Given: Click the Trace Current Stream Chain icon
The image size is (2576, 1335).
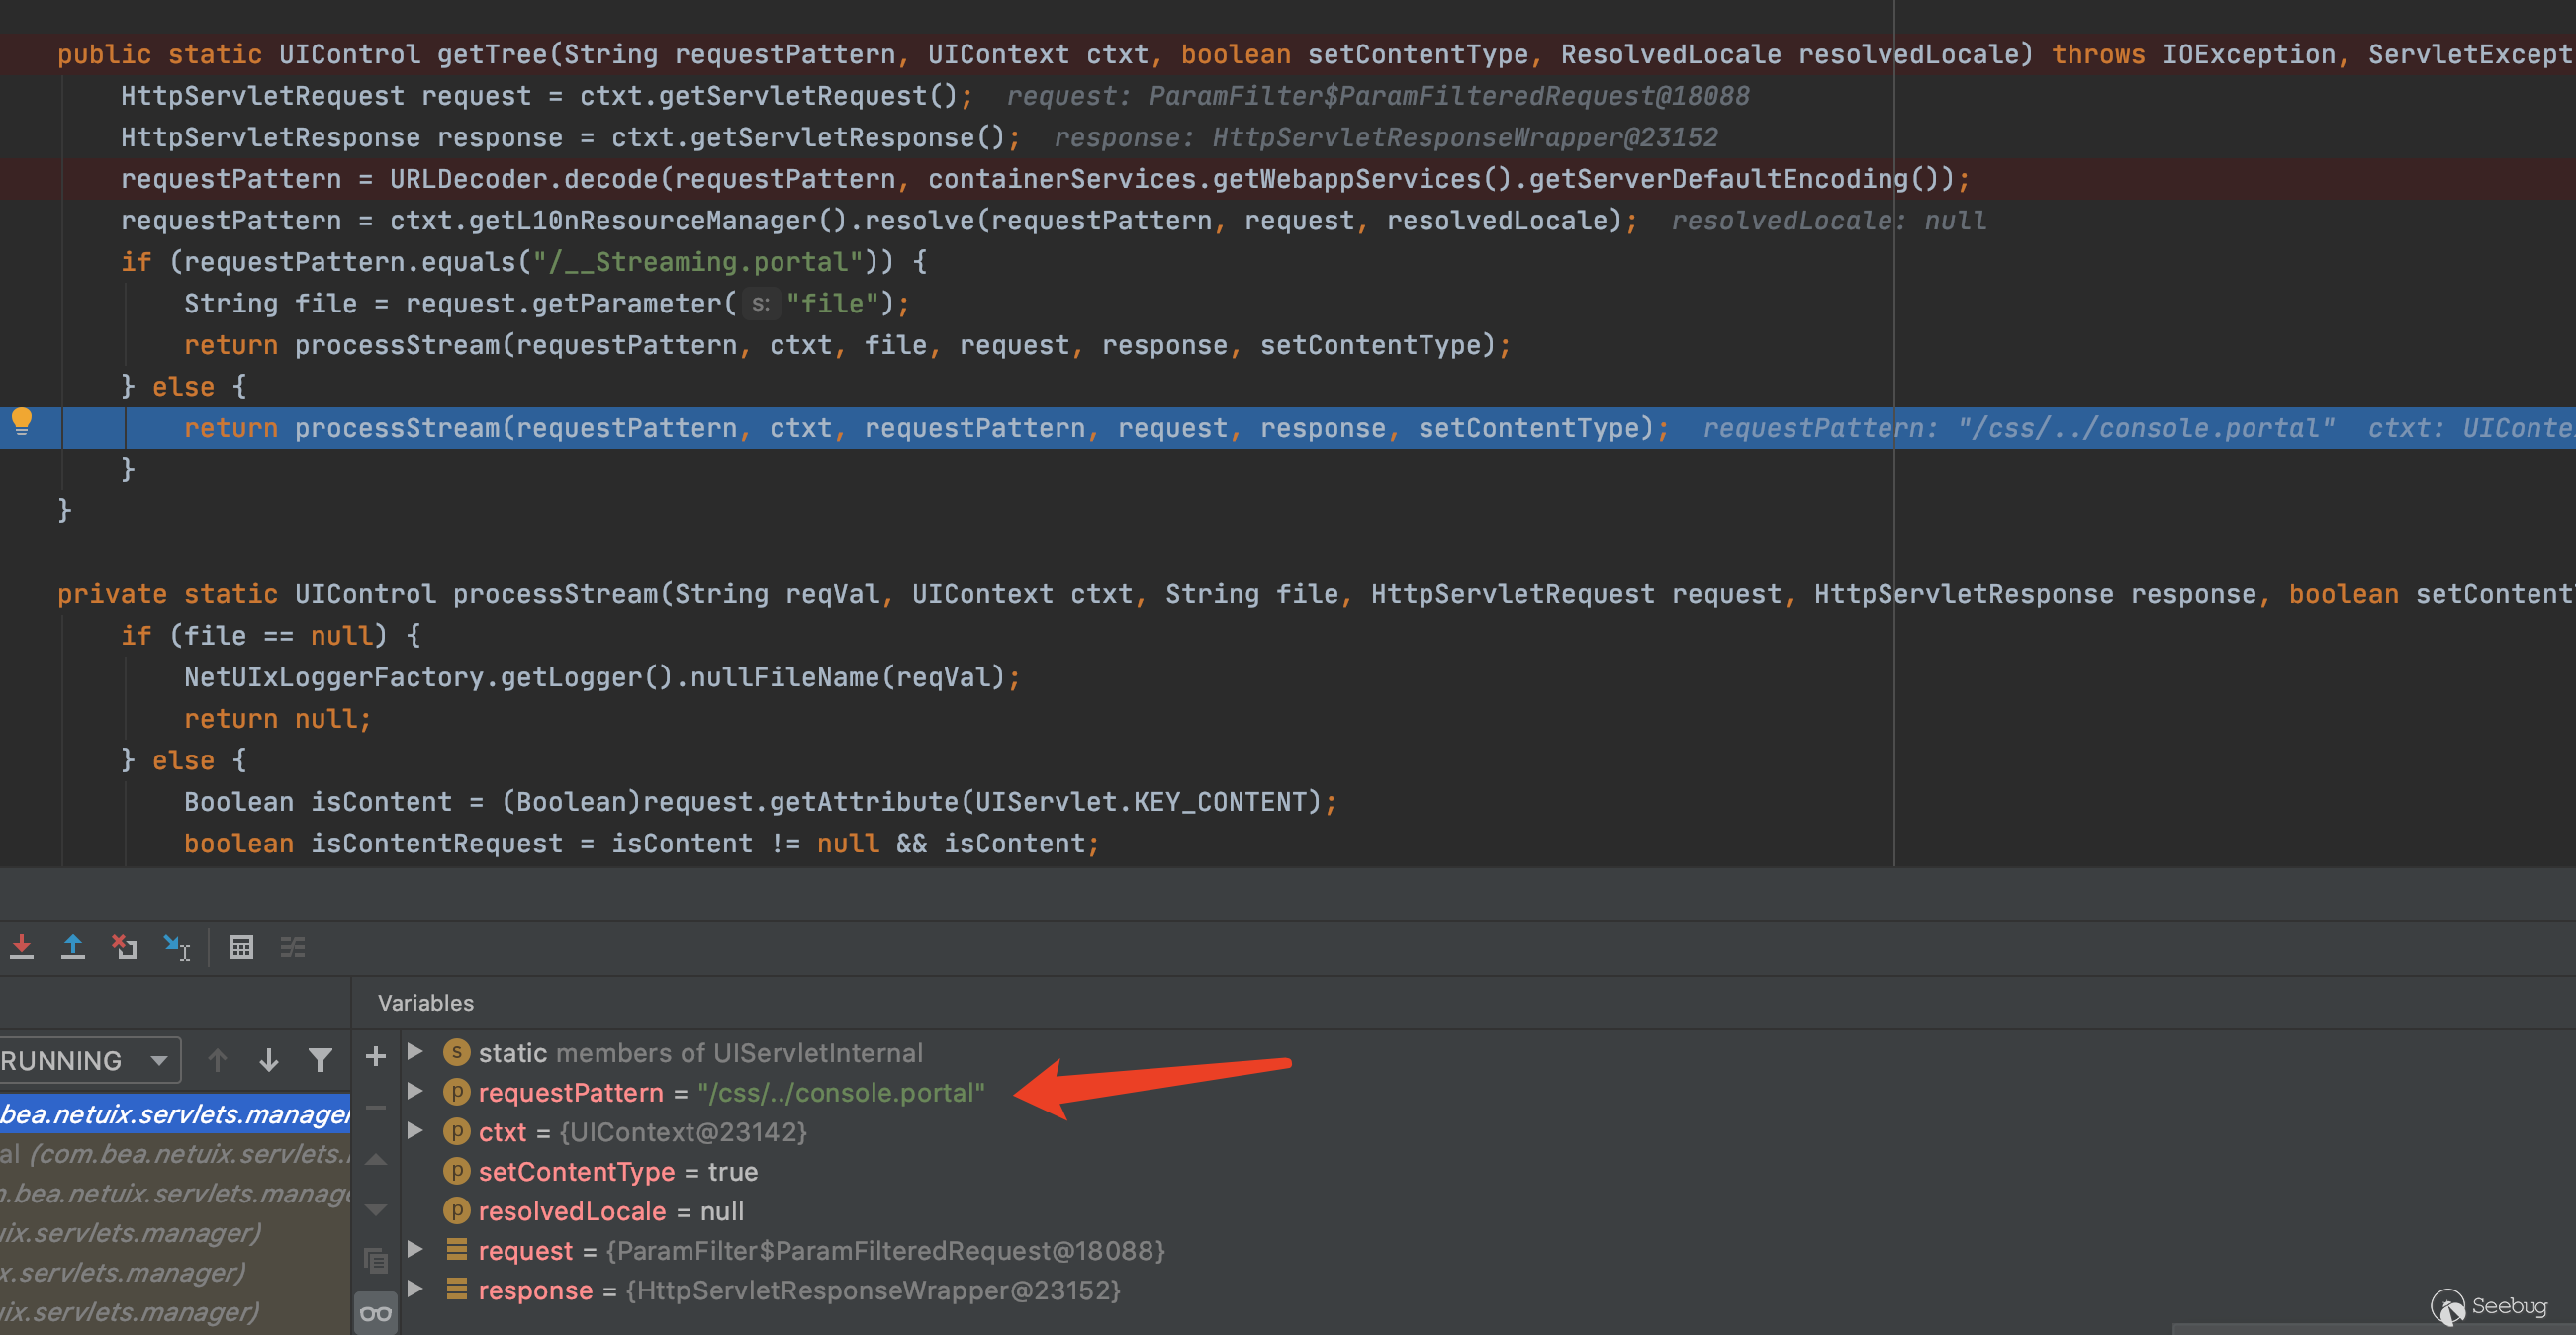Looking at the screenshot, I should point(292,946).
